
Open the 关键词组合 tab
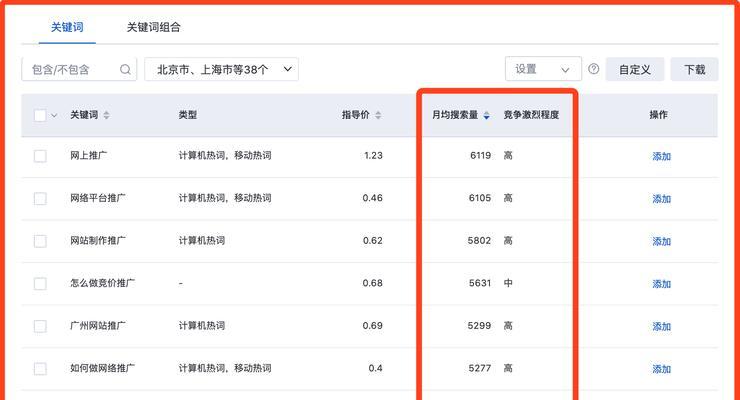pos(153,27)
